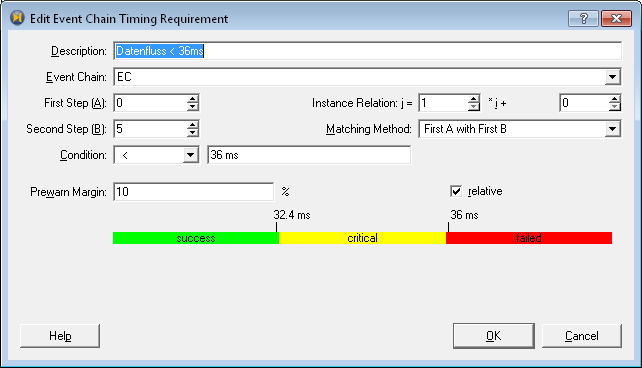Viewport: 642px width, 368px height.
Task: Click the percent sign after Prewarn Margin
Action: (285, 192)
